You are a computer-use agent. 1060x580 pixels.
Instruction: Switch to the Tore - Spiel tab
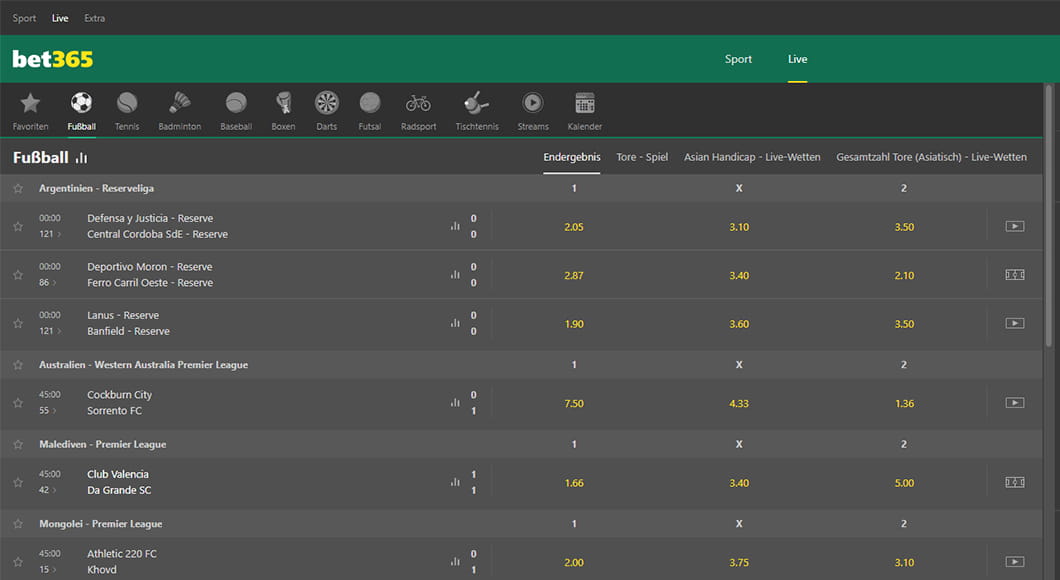[x=642, y=157]
